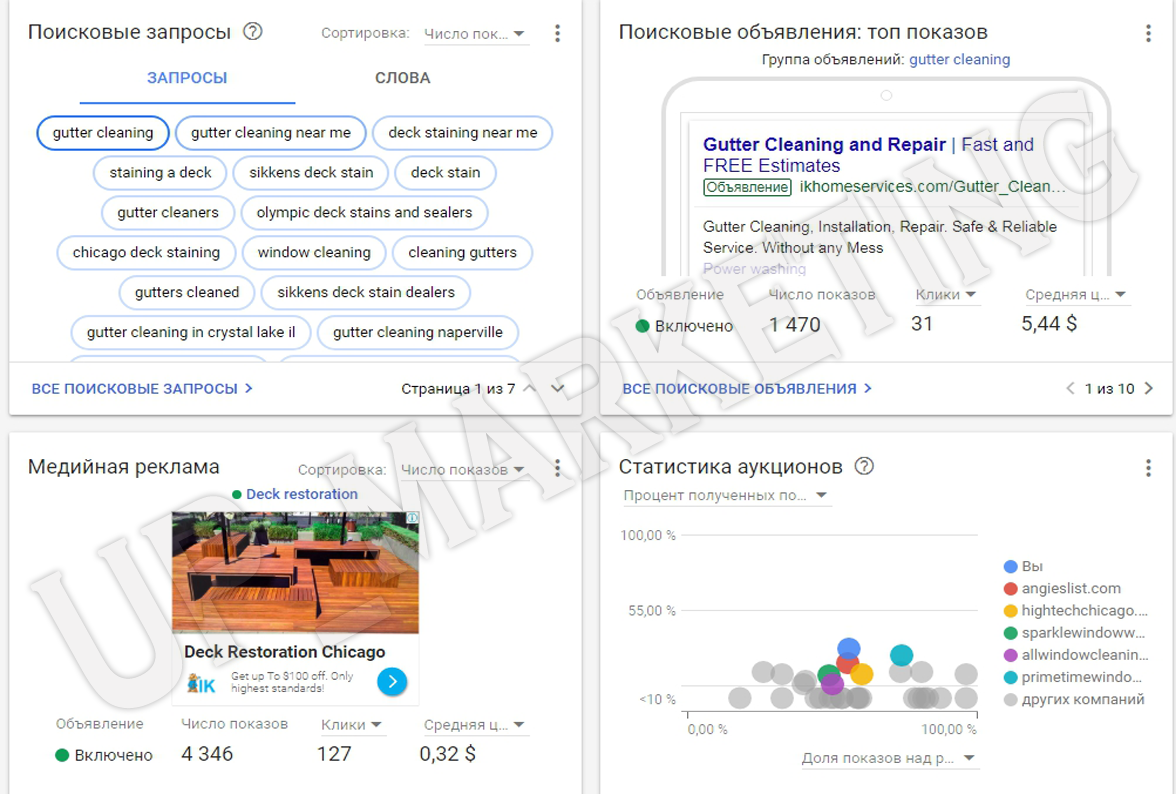Open ВСЕ ПОИСКОВЫЕ ЗАПРОСЫ link
This screenshot has width=1176, height=794.
pos(142,388)
